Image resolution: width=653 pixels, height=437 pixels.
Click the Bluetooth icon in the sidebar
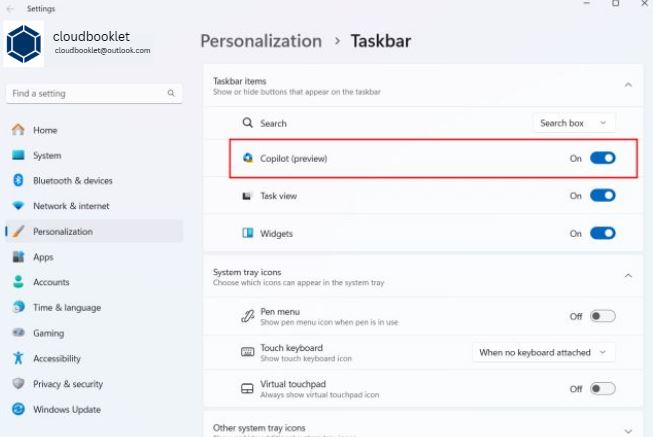click(18, 180)
